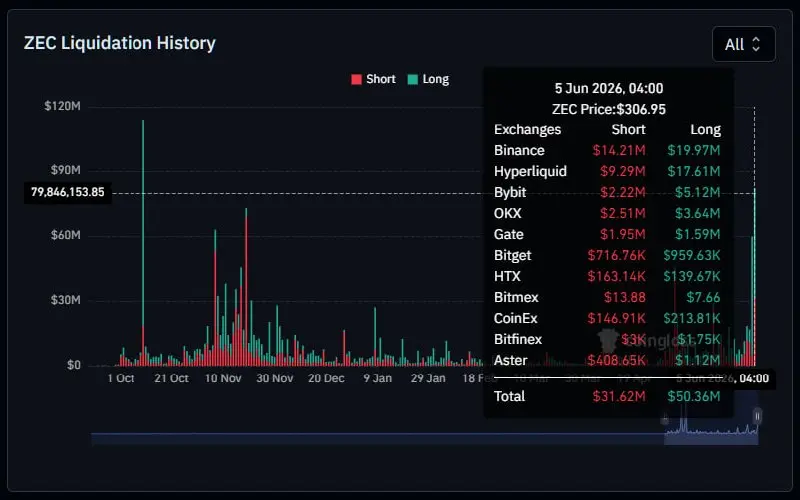800x500 pixels.
Task: Click the Bitmex exchange name
Action: tap(516, 297)
